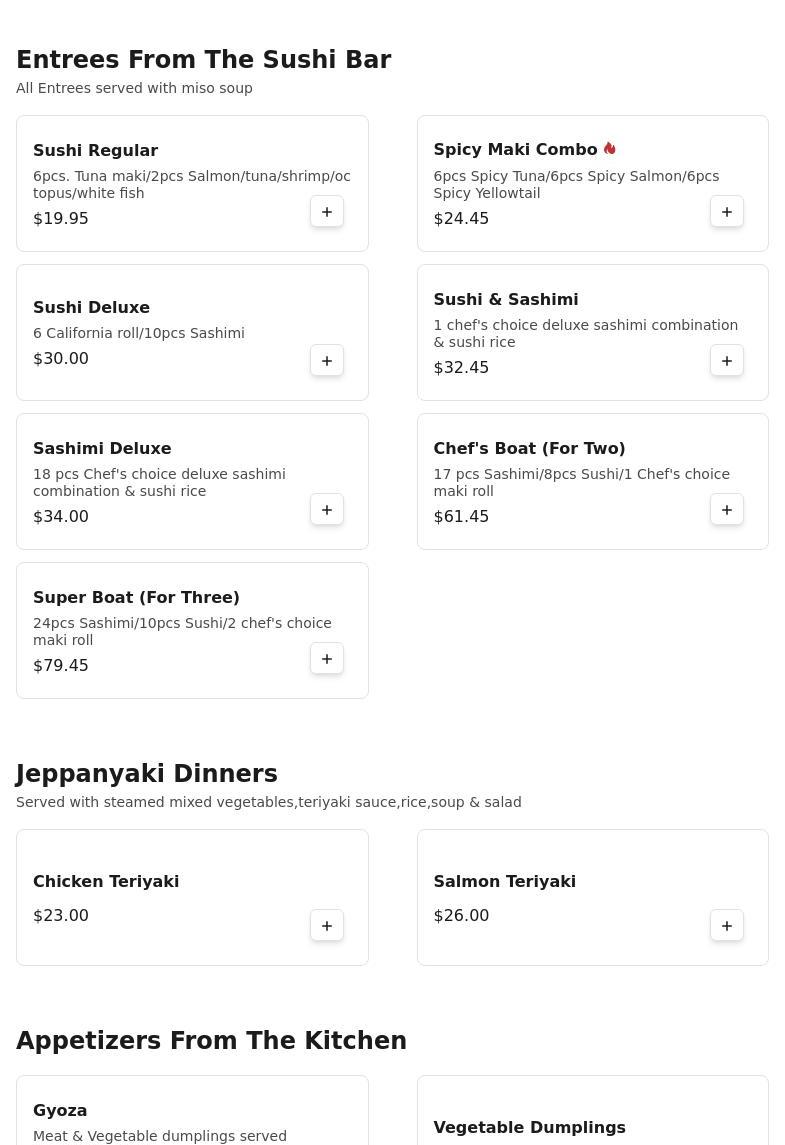This screenshot has height=1145, width=785.
Task: Click the spicy flame icon on Spicy Maki Combo
Action: pos(610,149)
